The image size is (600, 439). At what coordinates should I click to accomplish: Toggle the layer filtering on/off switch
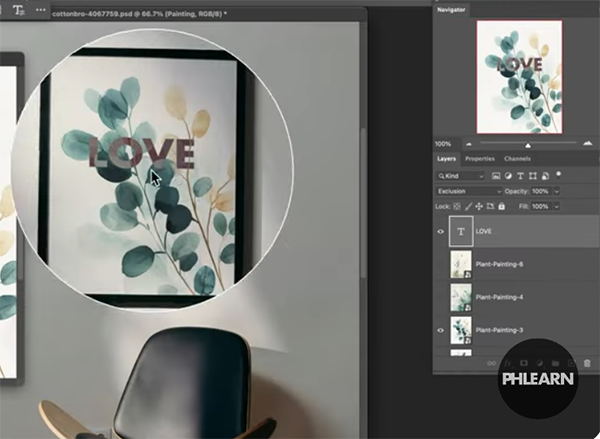558,175
